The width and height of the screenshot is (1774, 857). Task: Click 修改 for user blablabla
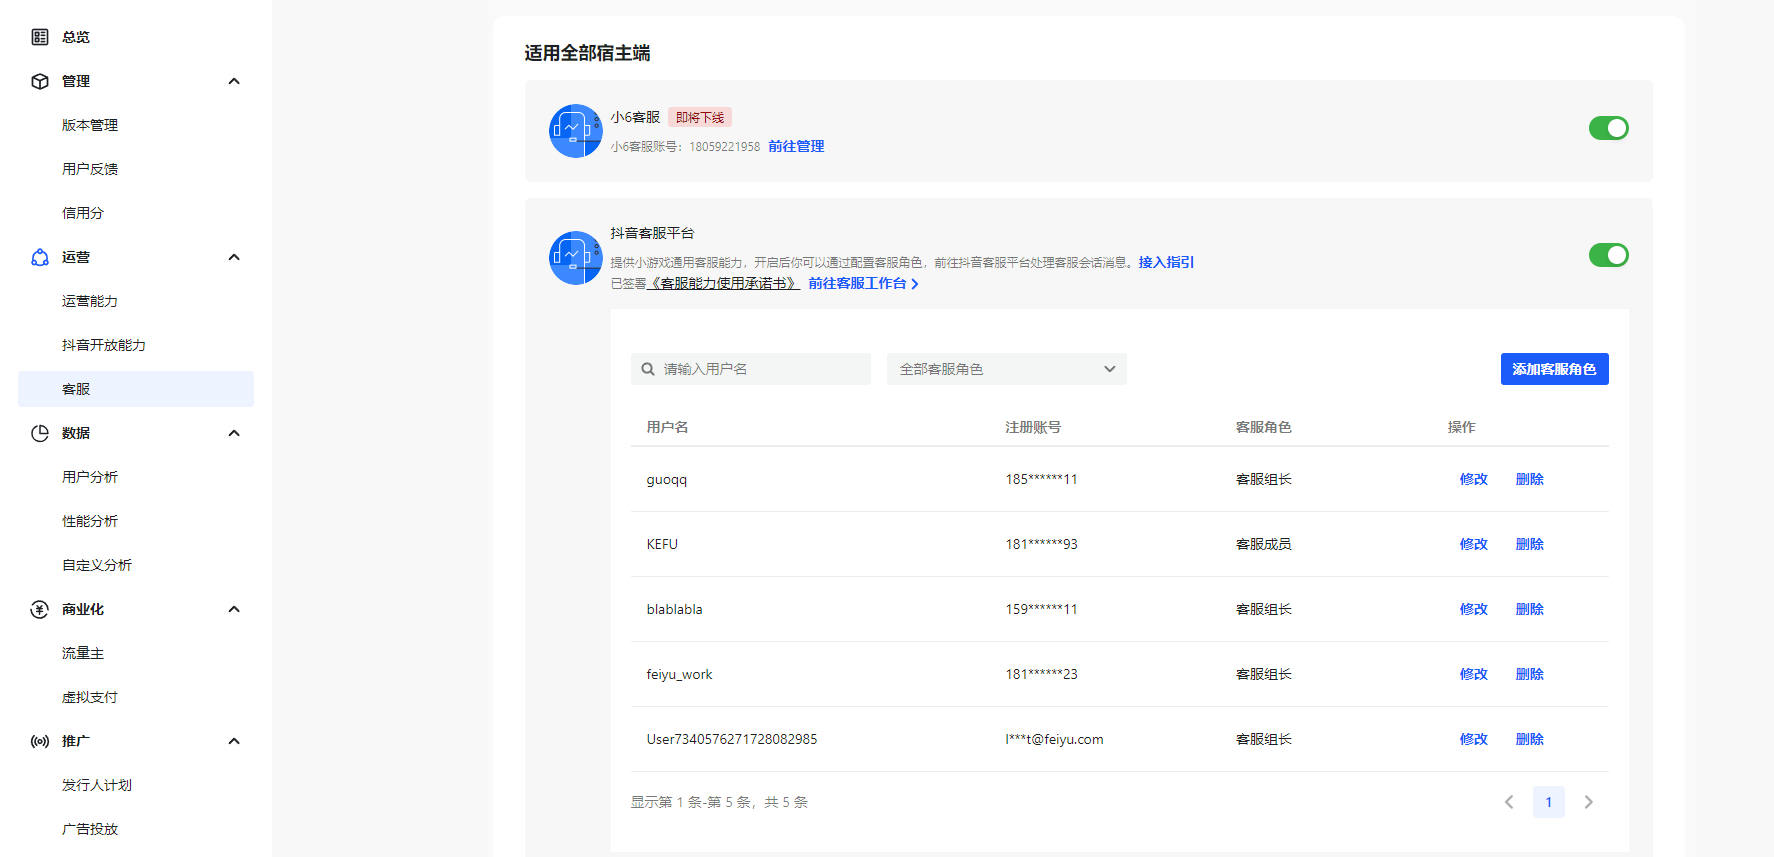pos(1474,609)
